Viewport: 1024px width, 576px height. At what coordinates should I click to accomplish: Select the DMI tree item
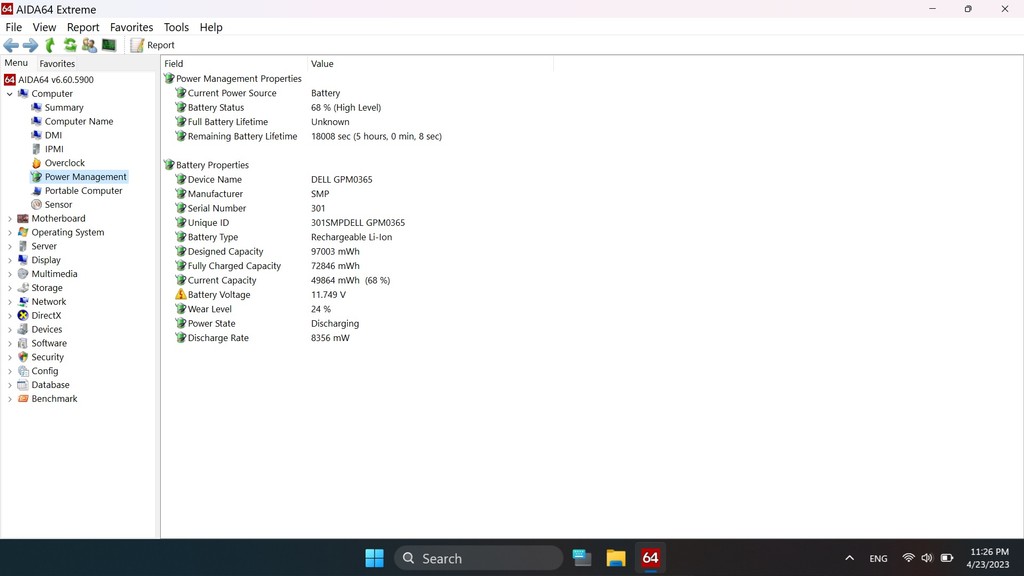pos(53,135)
